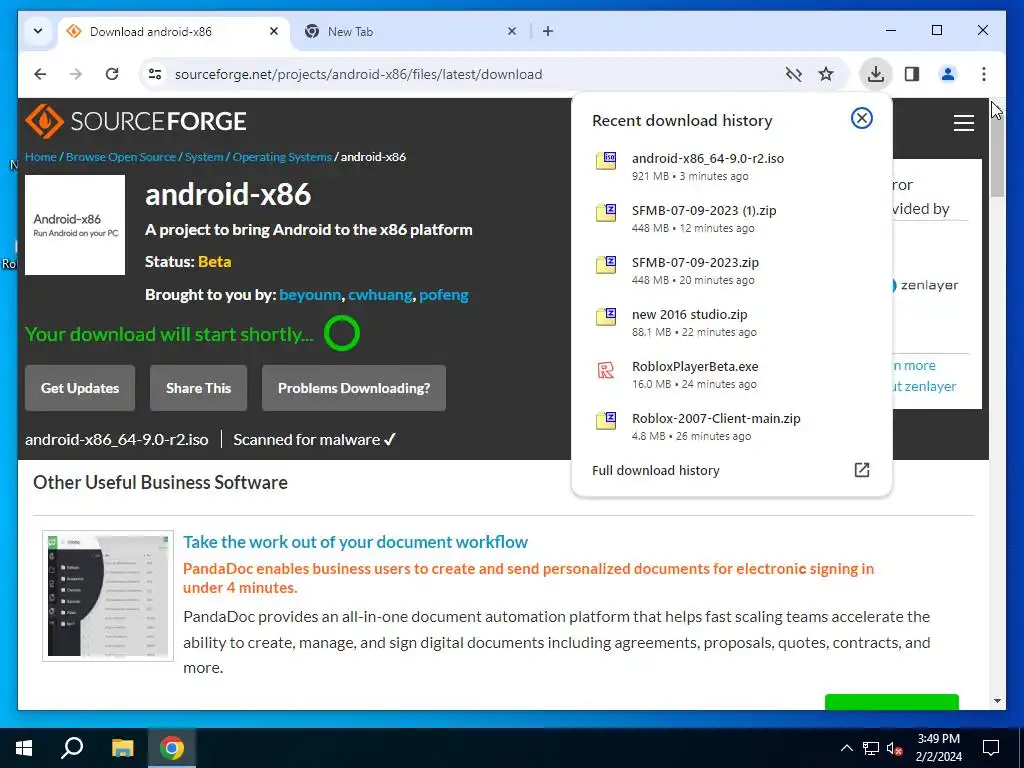Click the eye-slash tracking protection icon
Image resolution: width=1024 pixels, height=768 pixels.
click(793, 74)
